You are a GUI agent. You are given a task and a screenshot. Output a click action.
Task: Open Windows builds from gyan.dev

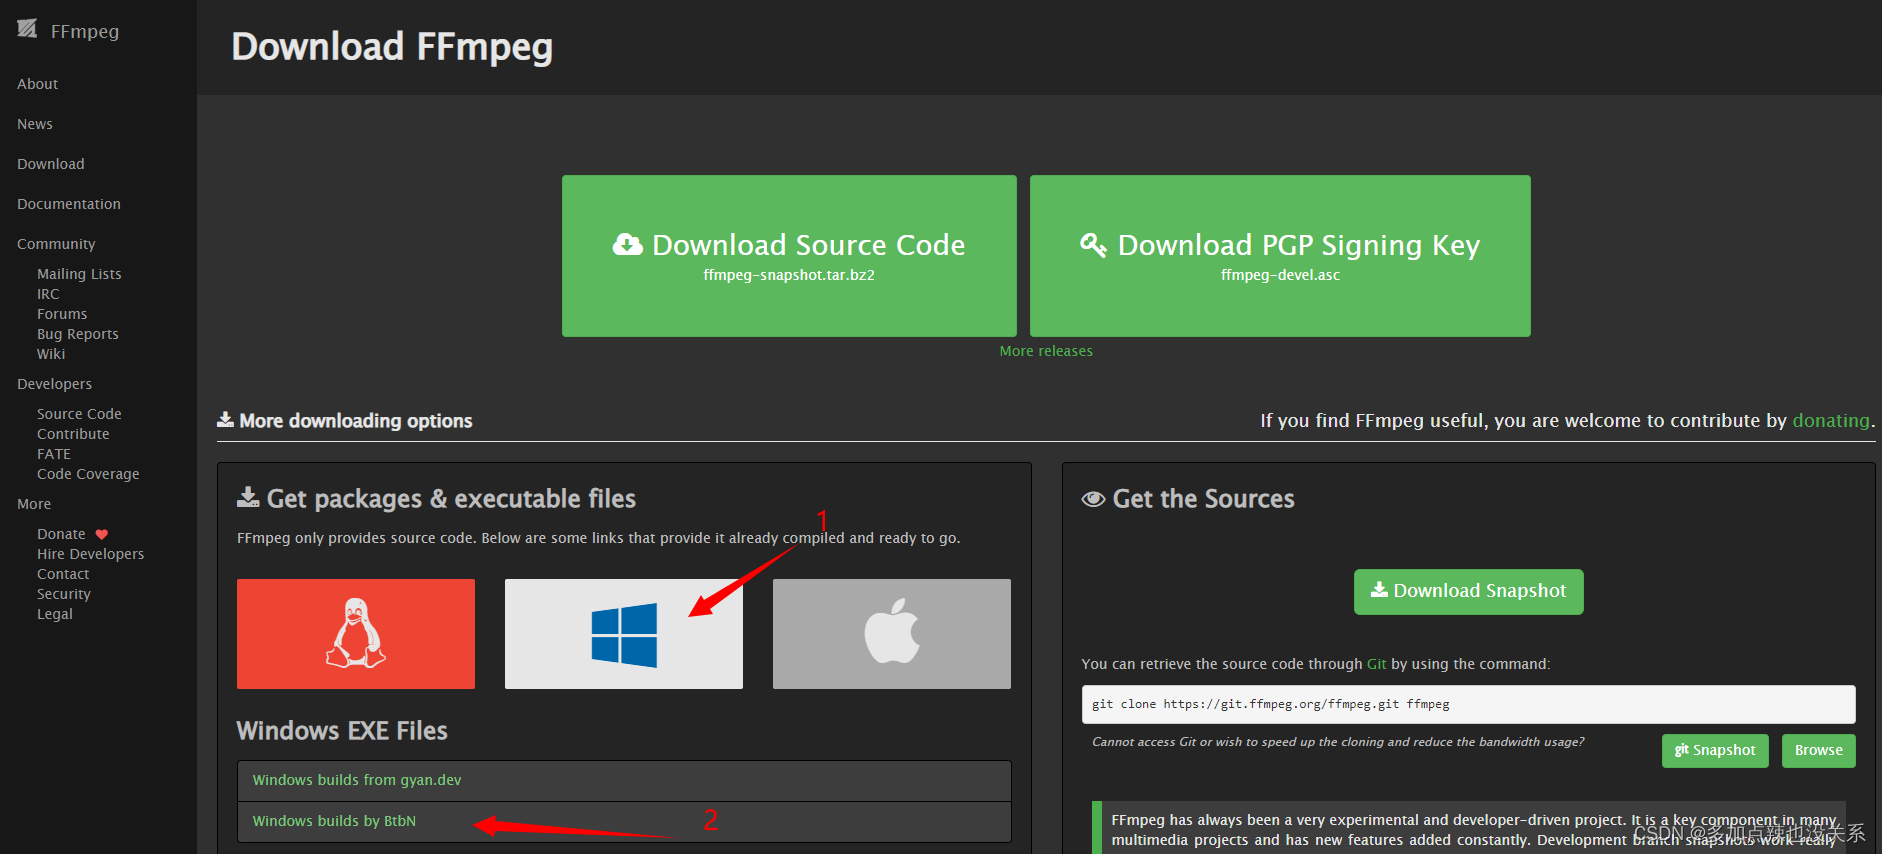[357, 780]
